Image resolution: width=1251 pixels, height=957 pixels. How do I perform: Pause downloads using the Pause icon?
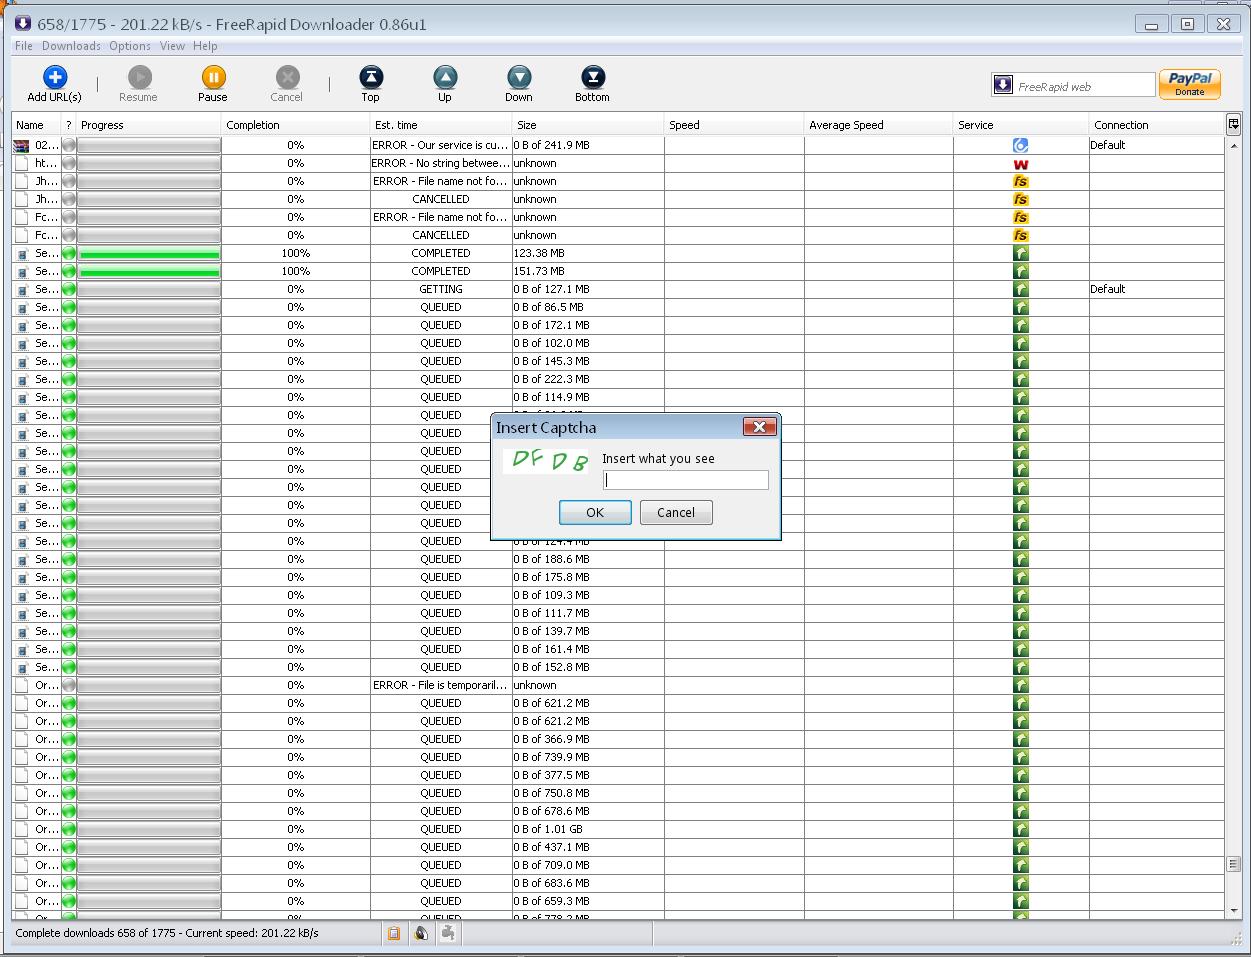213,78
